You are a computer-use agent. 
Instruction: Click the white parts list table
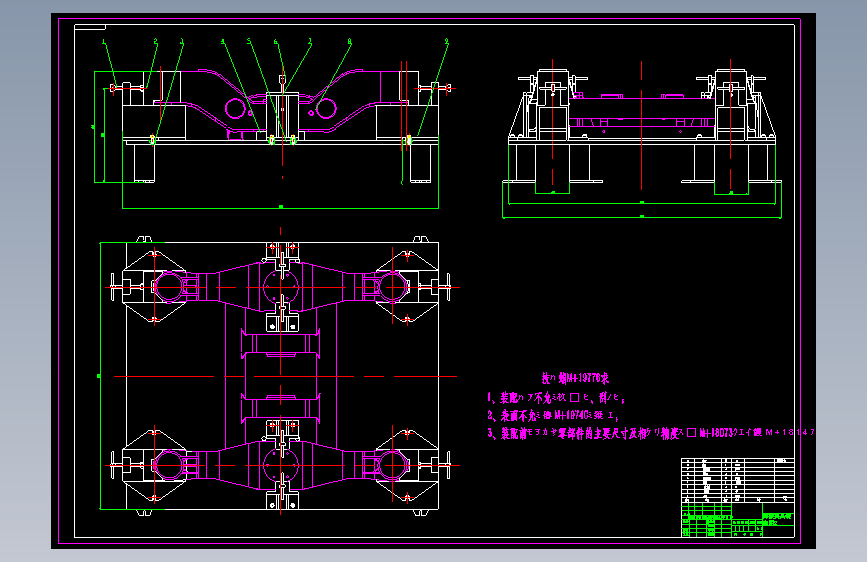[738, 480]
